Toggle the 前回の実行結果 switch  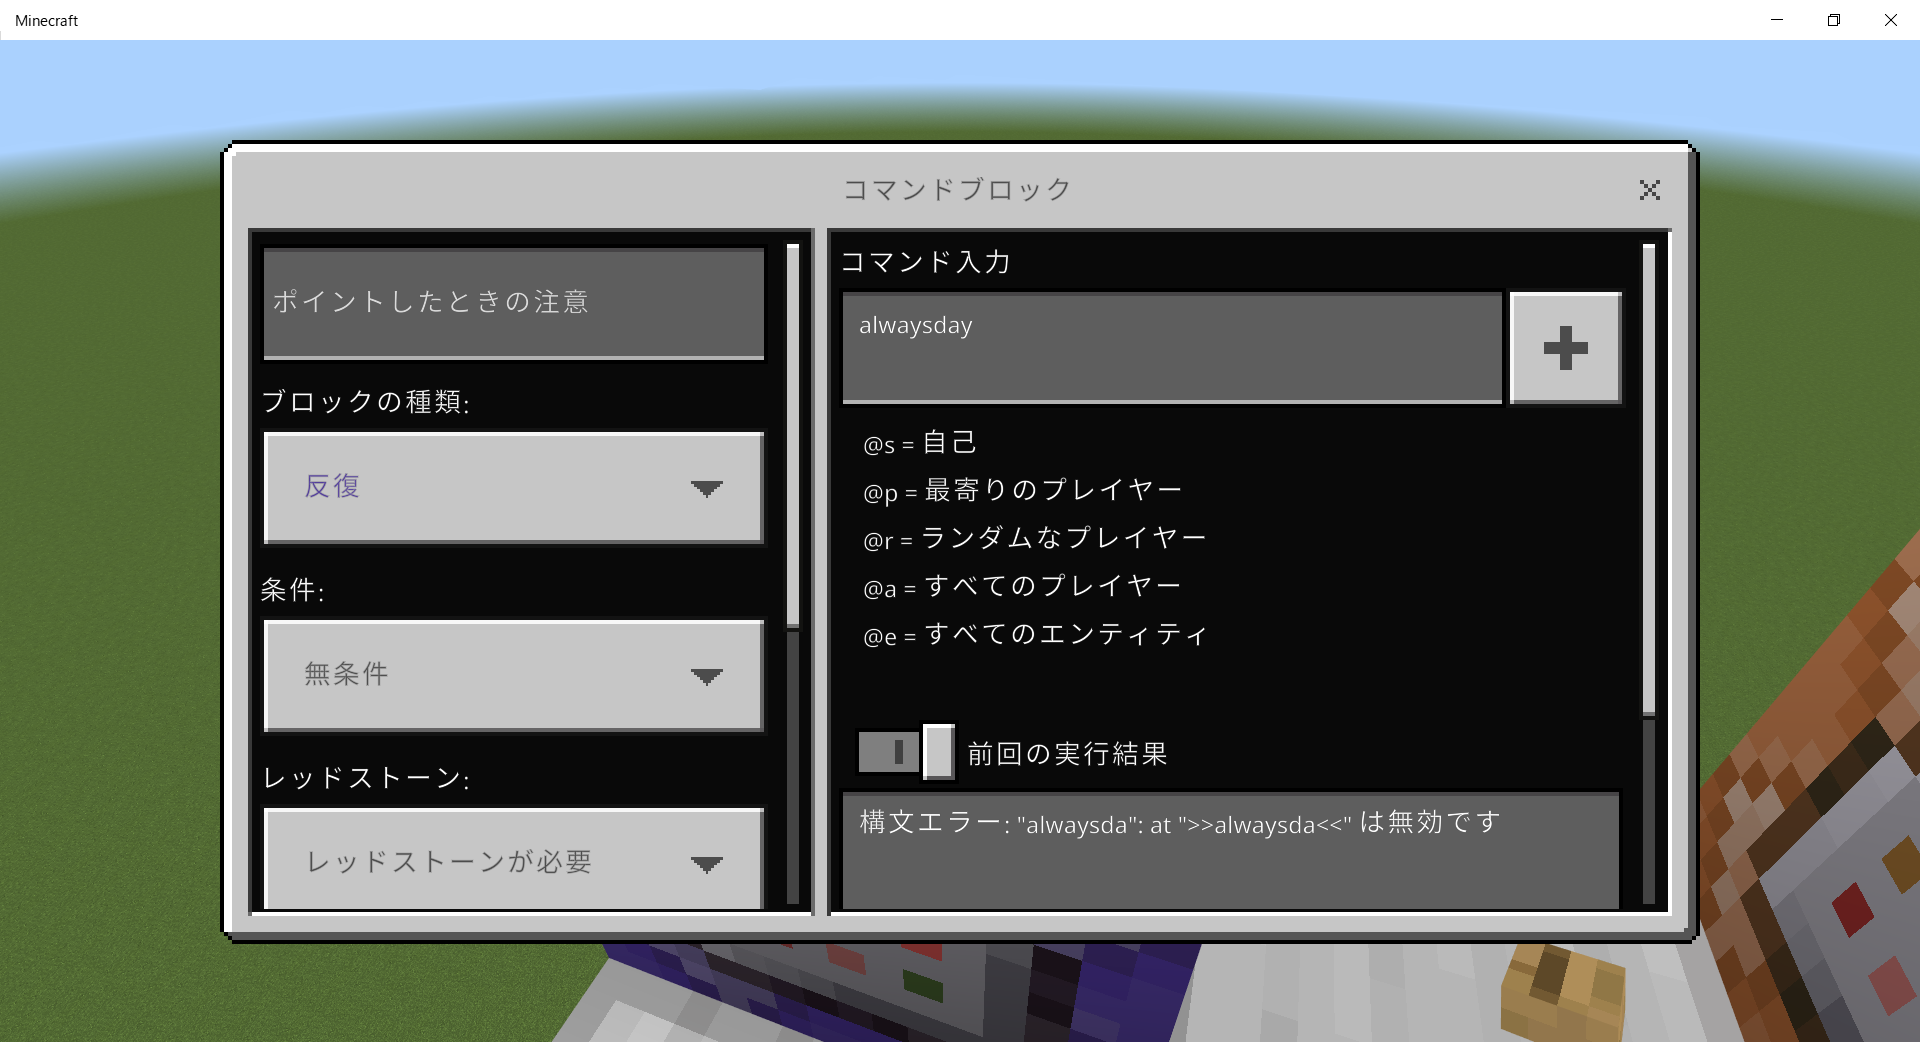click(906, 751)
